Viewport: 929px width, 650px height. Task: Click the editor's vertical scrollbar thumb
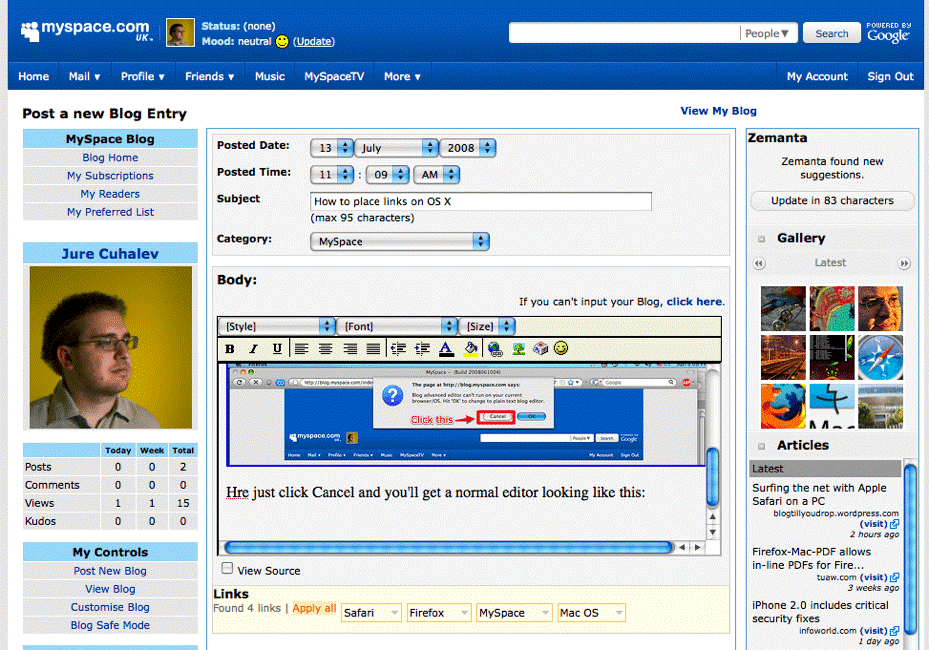(713, 477)
